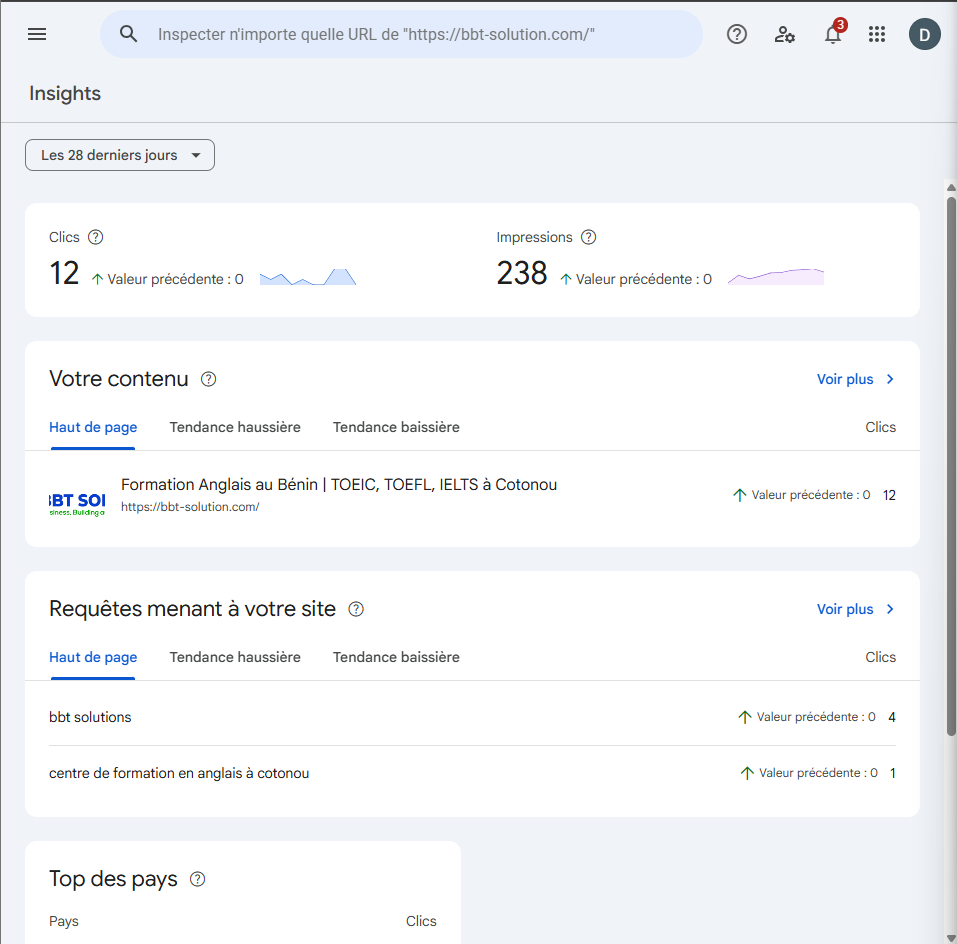Screen dimensions: 957x944
Task: Click the Pays column header
Action: pyautogui.click(x=64, y=921)
